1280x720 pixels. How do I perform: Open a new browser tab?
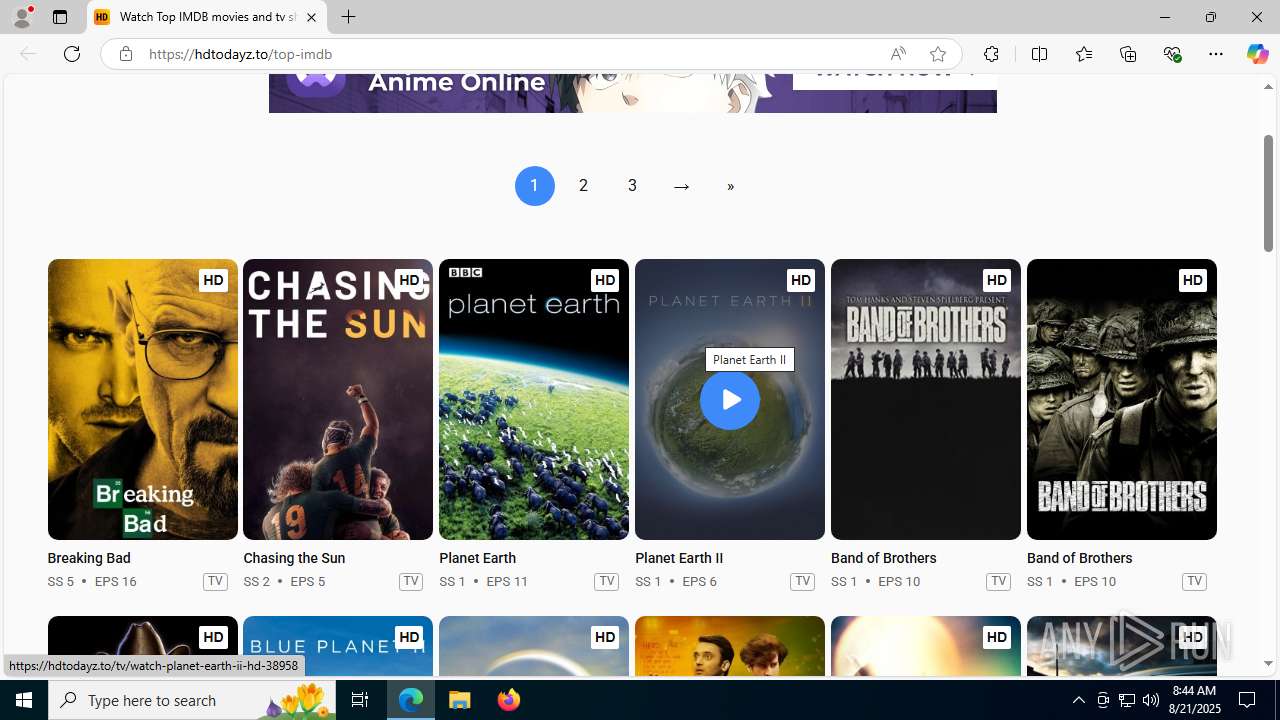coord(348,17)
